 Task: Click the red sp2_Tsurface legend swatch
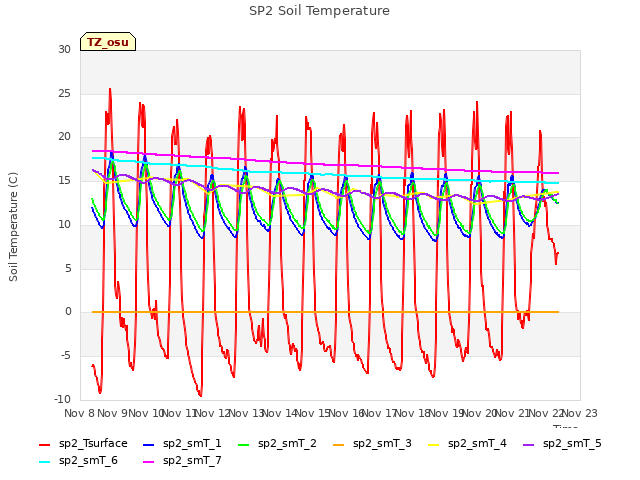[44, 444]
